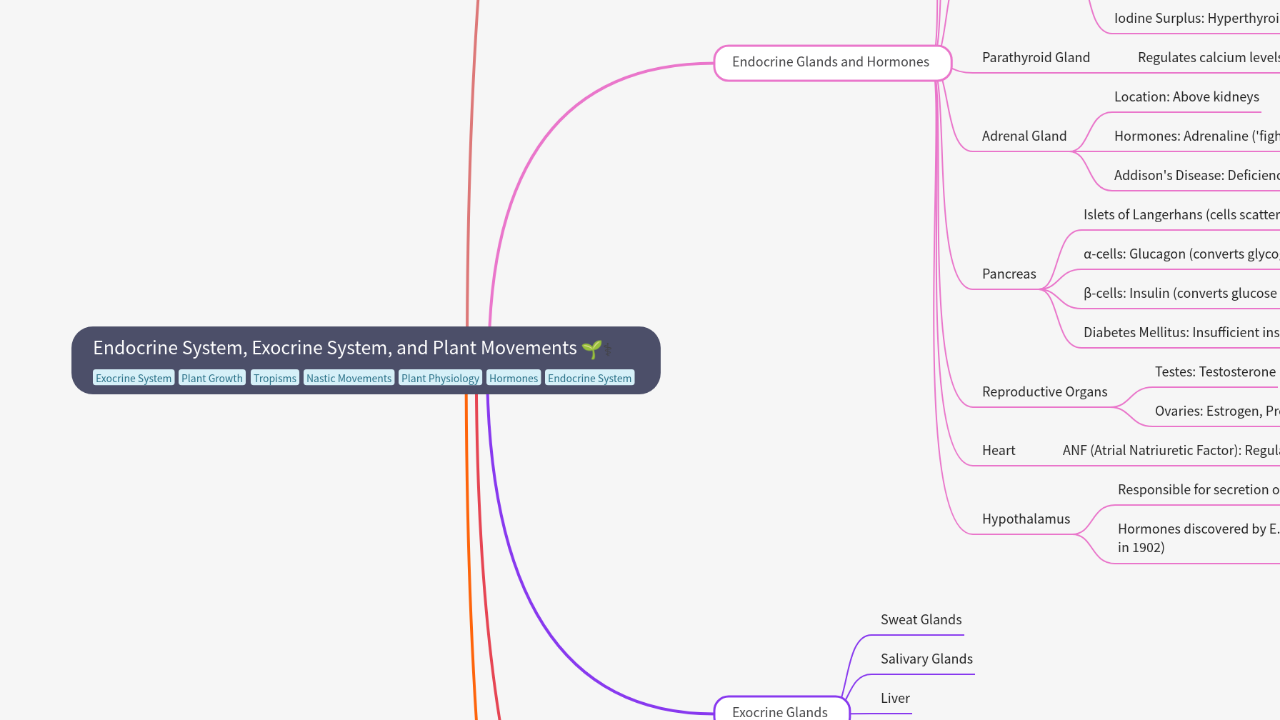The image size is (1280, 720).
Task: Click 'Location: Above kidneys' text
Action: click(x=1187, y=97)
